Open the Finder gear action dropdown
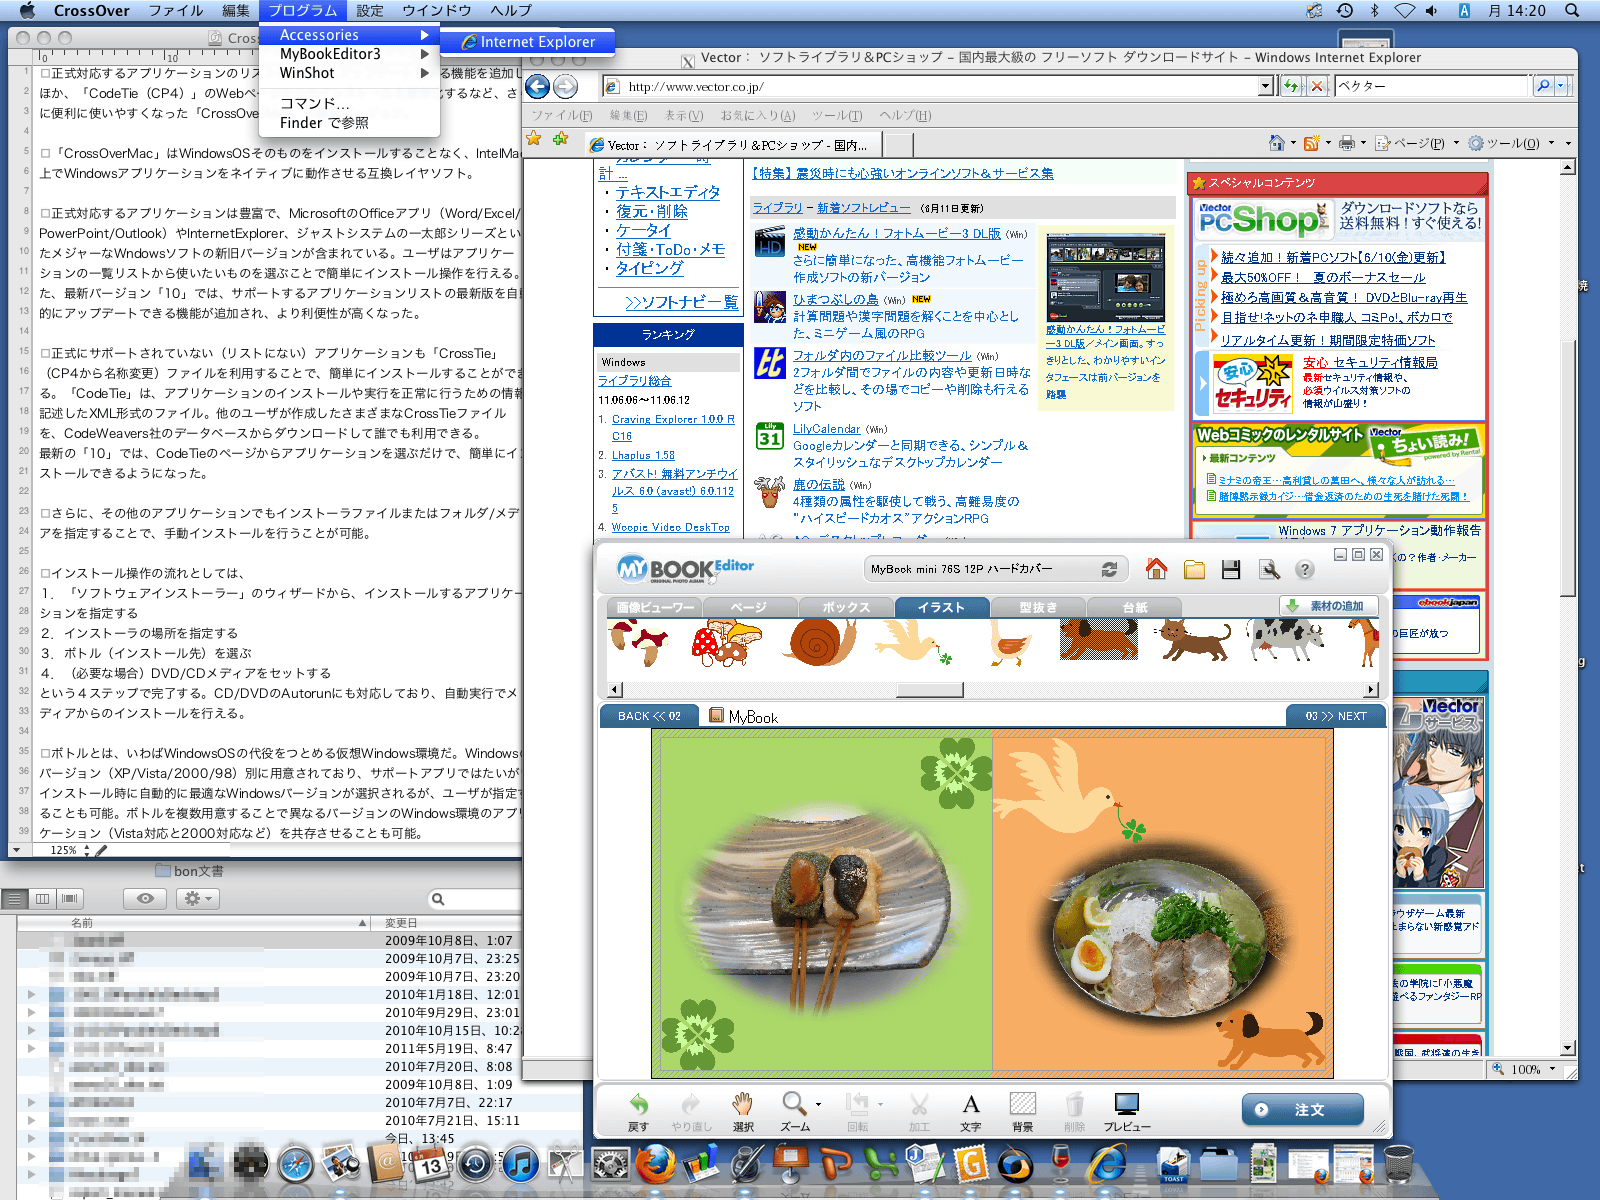 pyautogui.click(x=196, y=898)
